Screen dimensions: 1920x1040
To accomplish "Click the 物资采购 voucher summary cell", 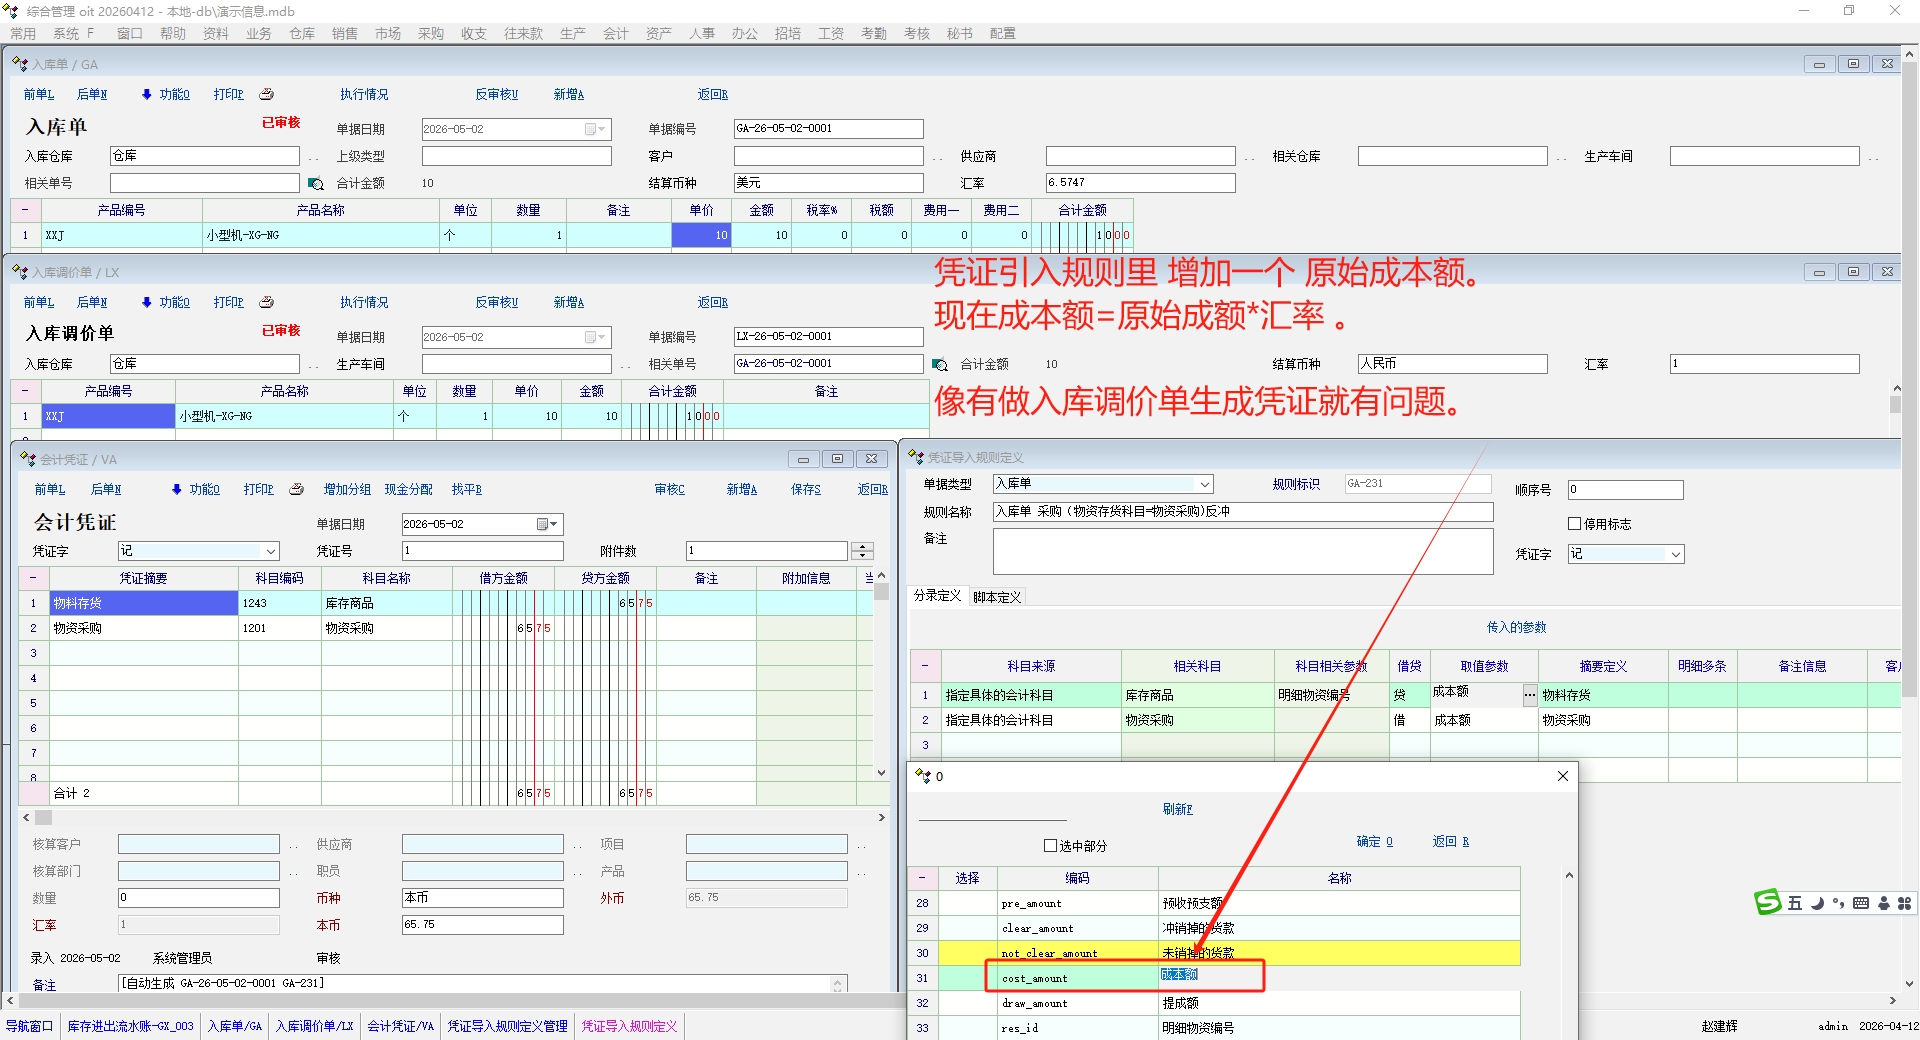I will (144, 628).
